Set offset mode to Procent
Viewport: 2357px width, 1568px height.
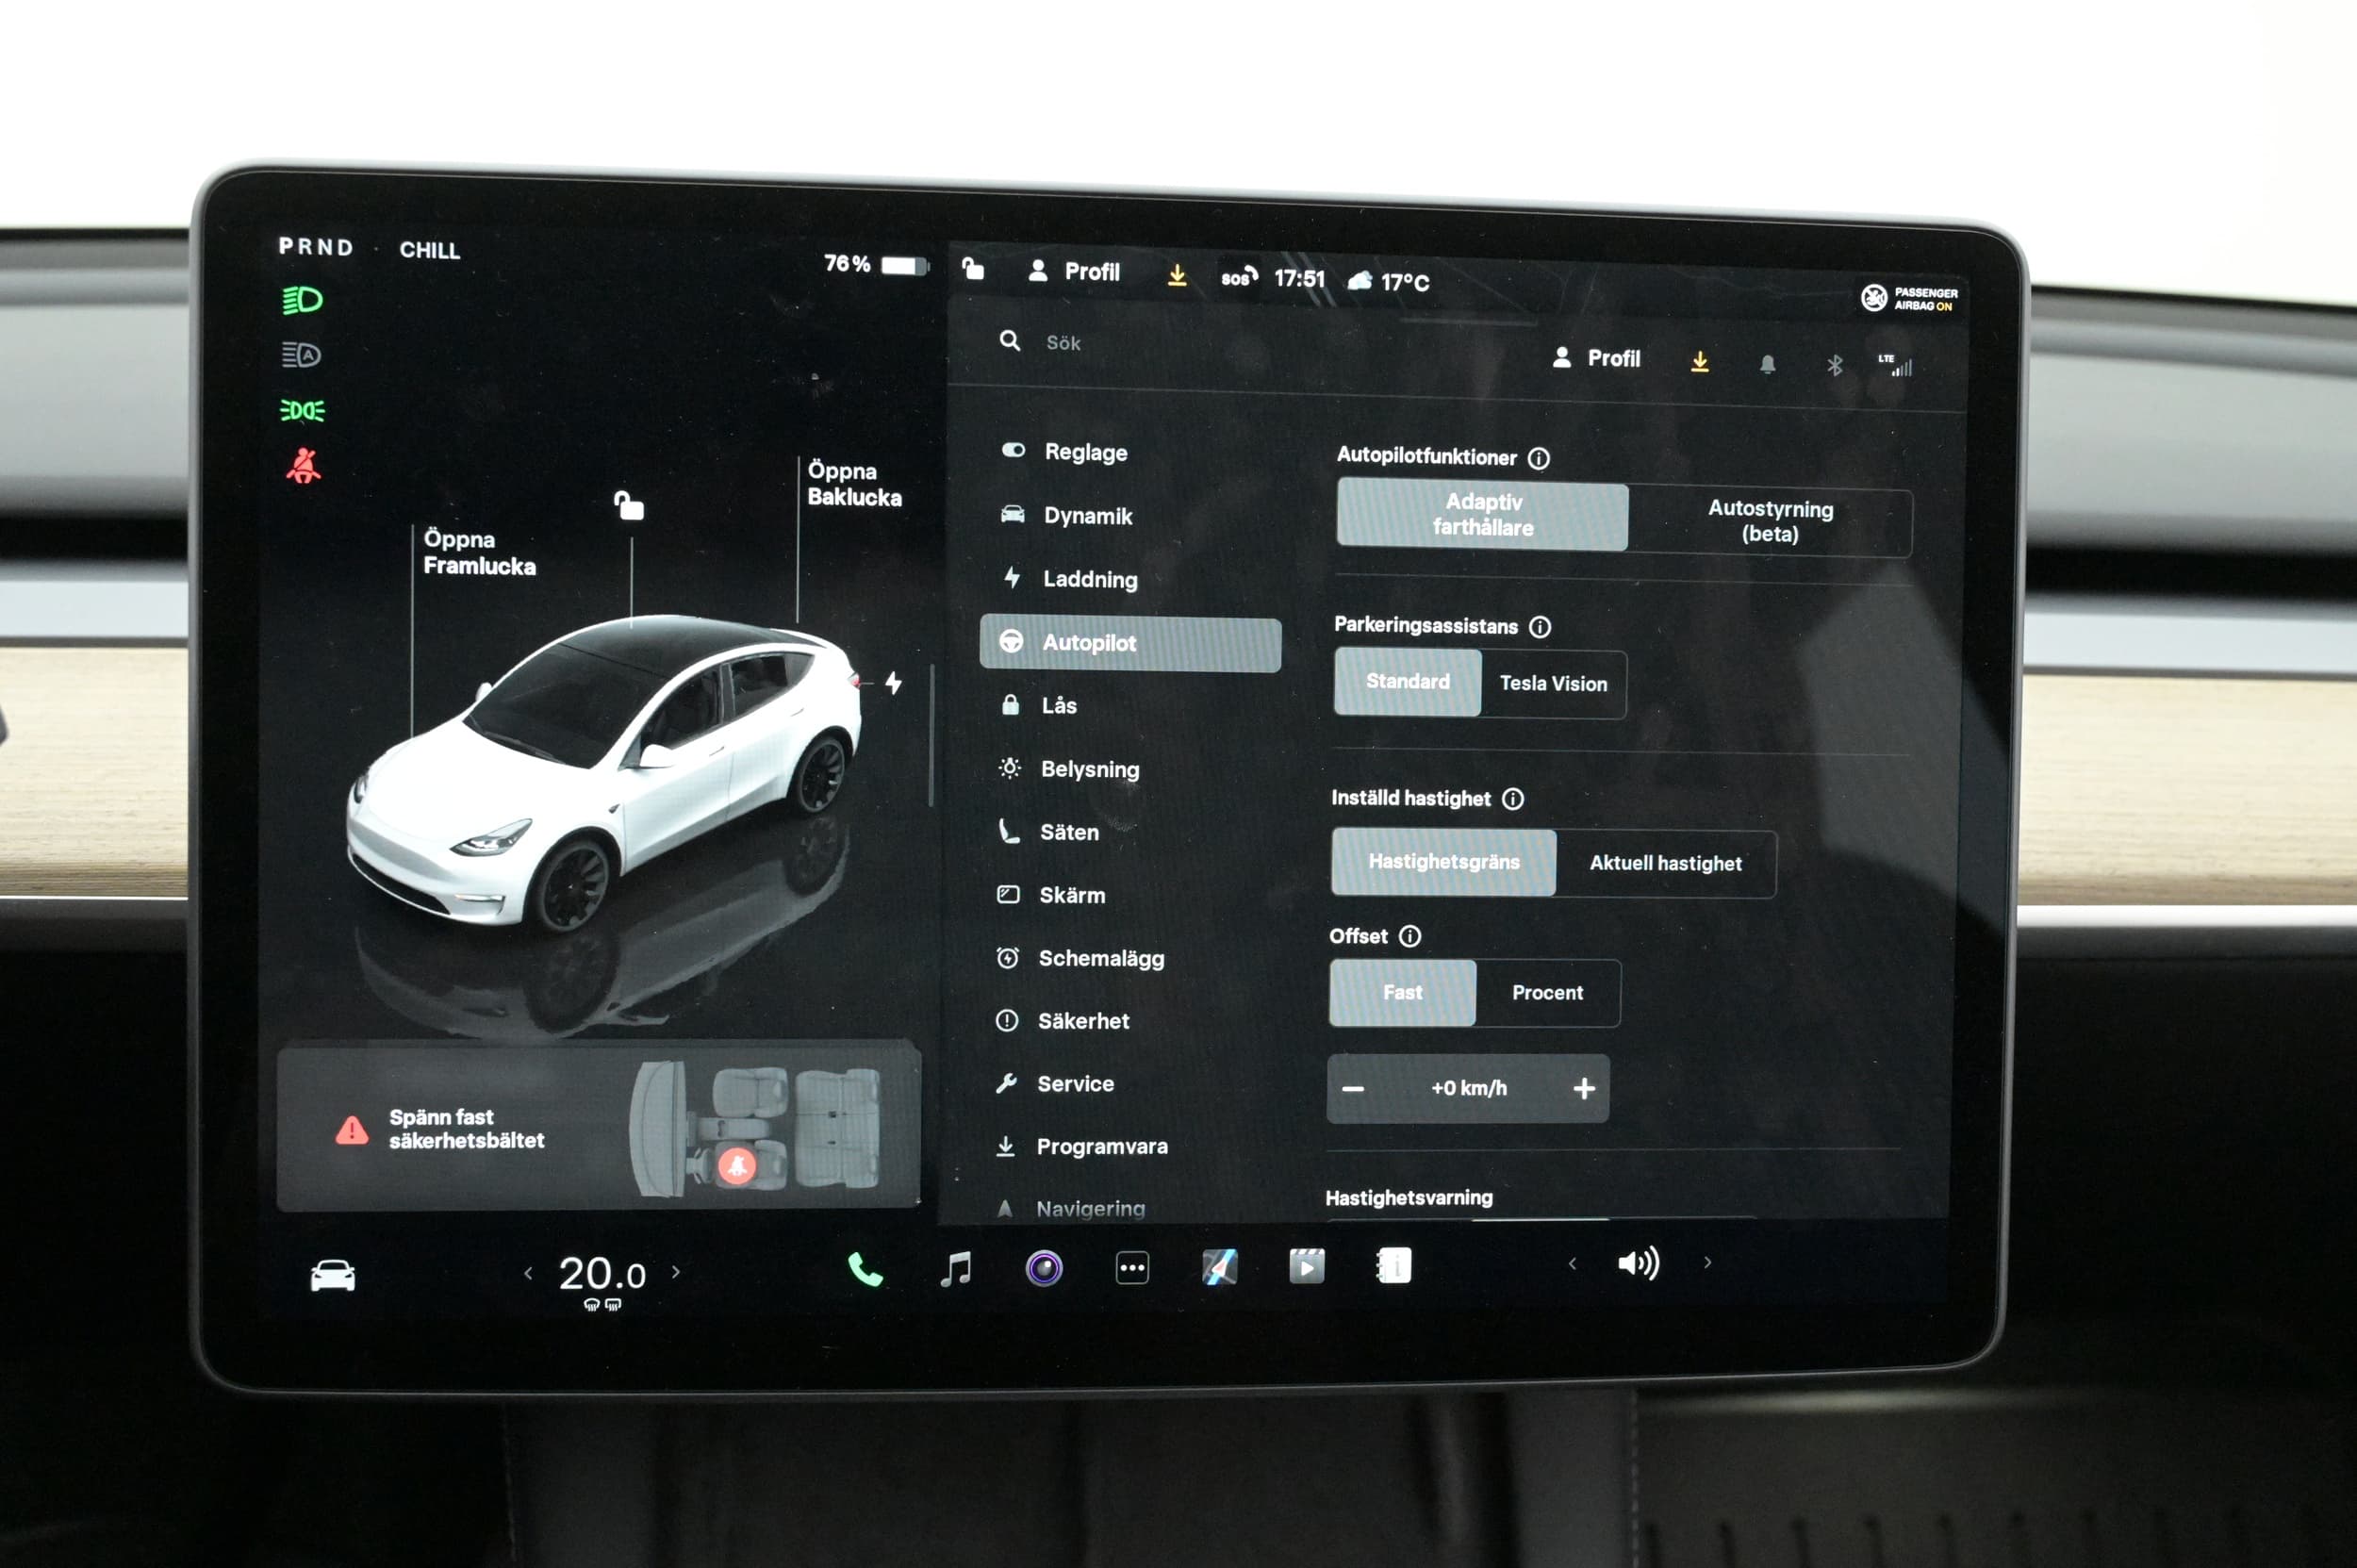coord(1547,993)
